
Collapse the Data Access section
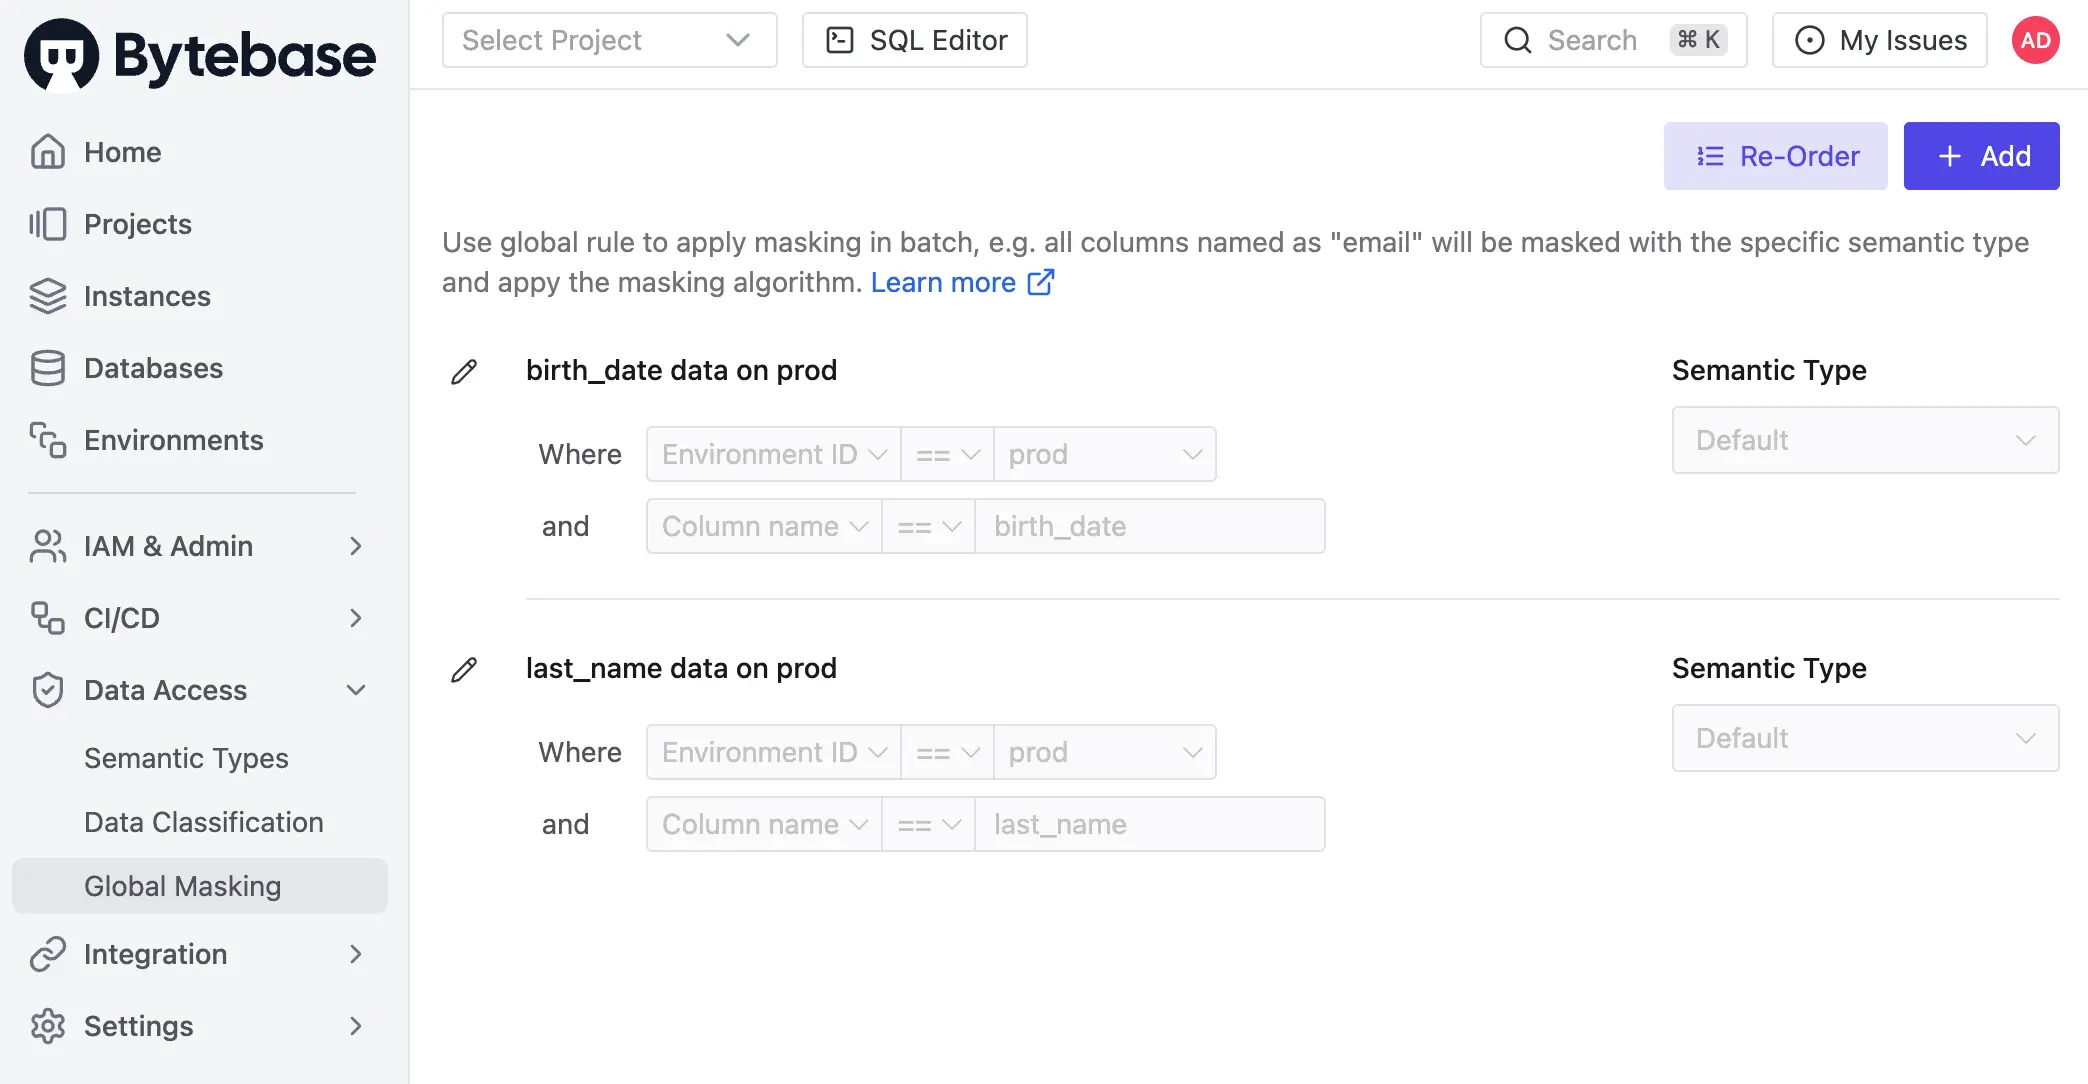click(x=196, y=690)
